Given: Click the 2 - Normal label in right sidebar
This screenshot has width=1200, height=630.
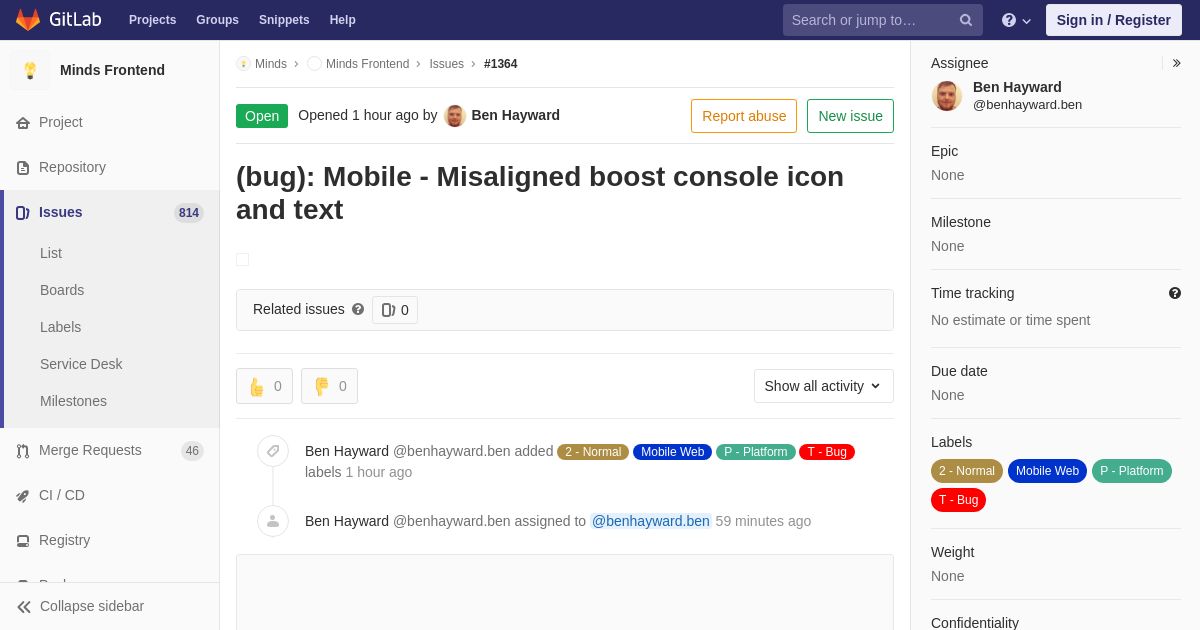Looking at the screenshot, I should tap(967, 471).
